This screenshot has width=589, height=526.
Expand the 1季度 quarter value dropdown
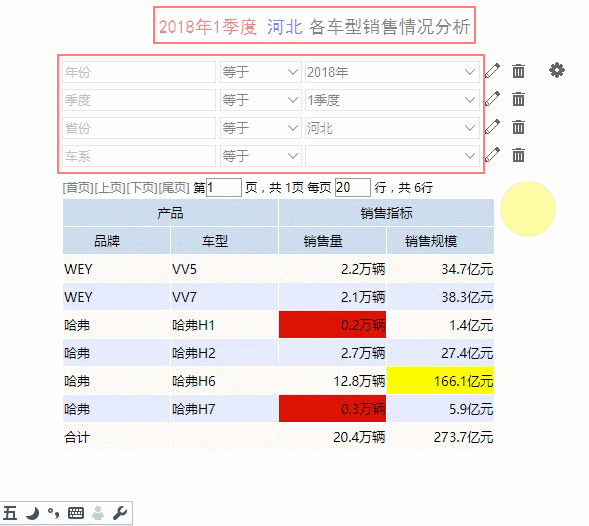tap(392, 100)
